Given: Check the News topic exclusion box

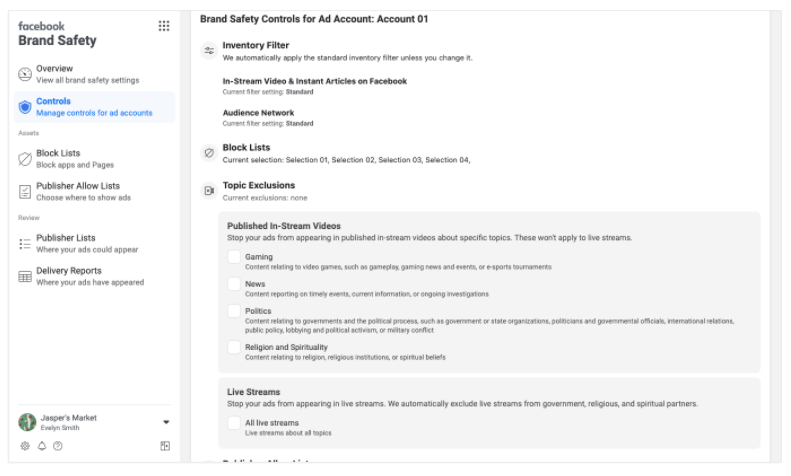Looking at the screenshot, I should [x=234, y=284].
